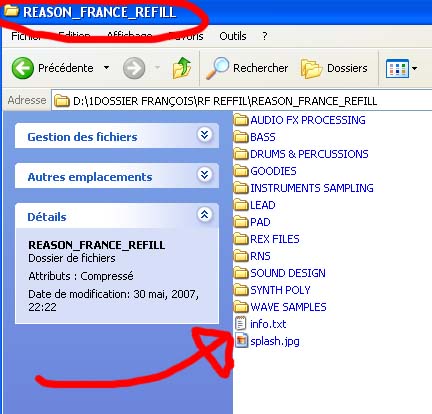Image resolution: width=432 pixels, height=414 pixels.
Task: Click the title bar folder icon
Action: pos(11,10)
